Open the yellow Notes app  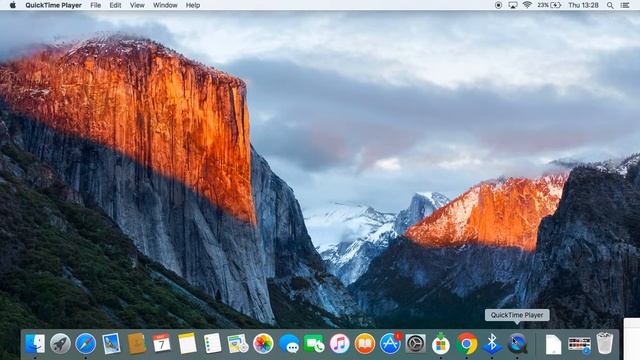point(187,344)
